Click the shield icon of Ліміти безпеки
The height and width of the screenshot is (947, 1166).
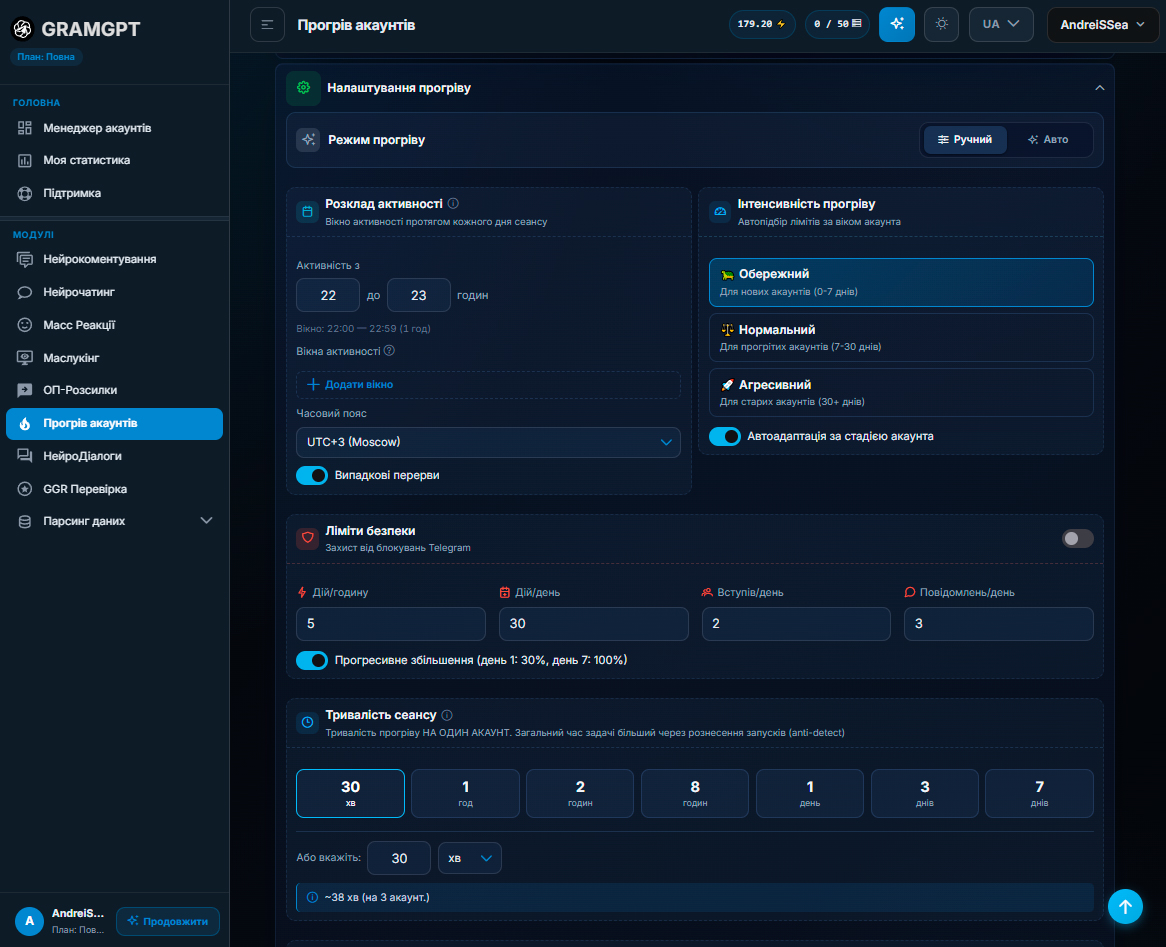(x=308, y=539)
